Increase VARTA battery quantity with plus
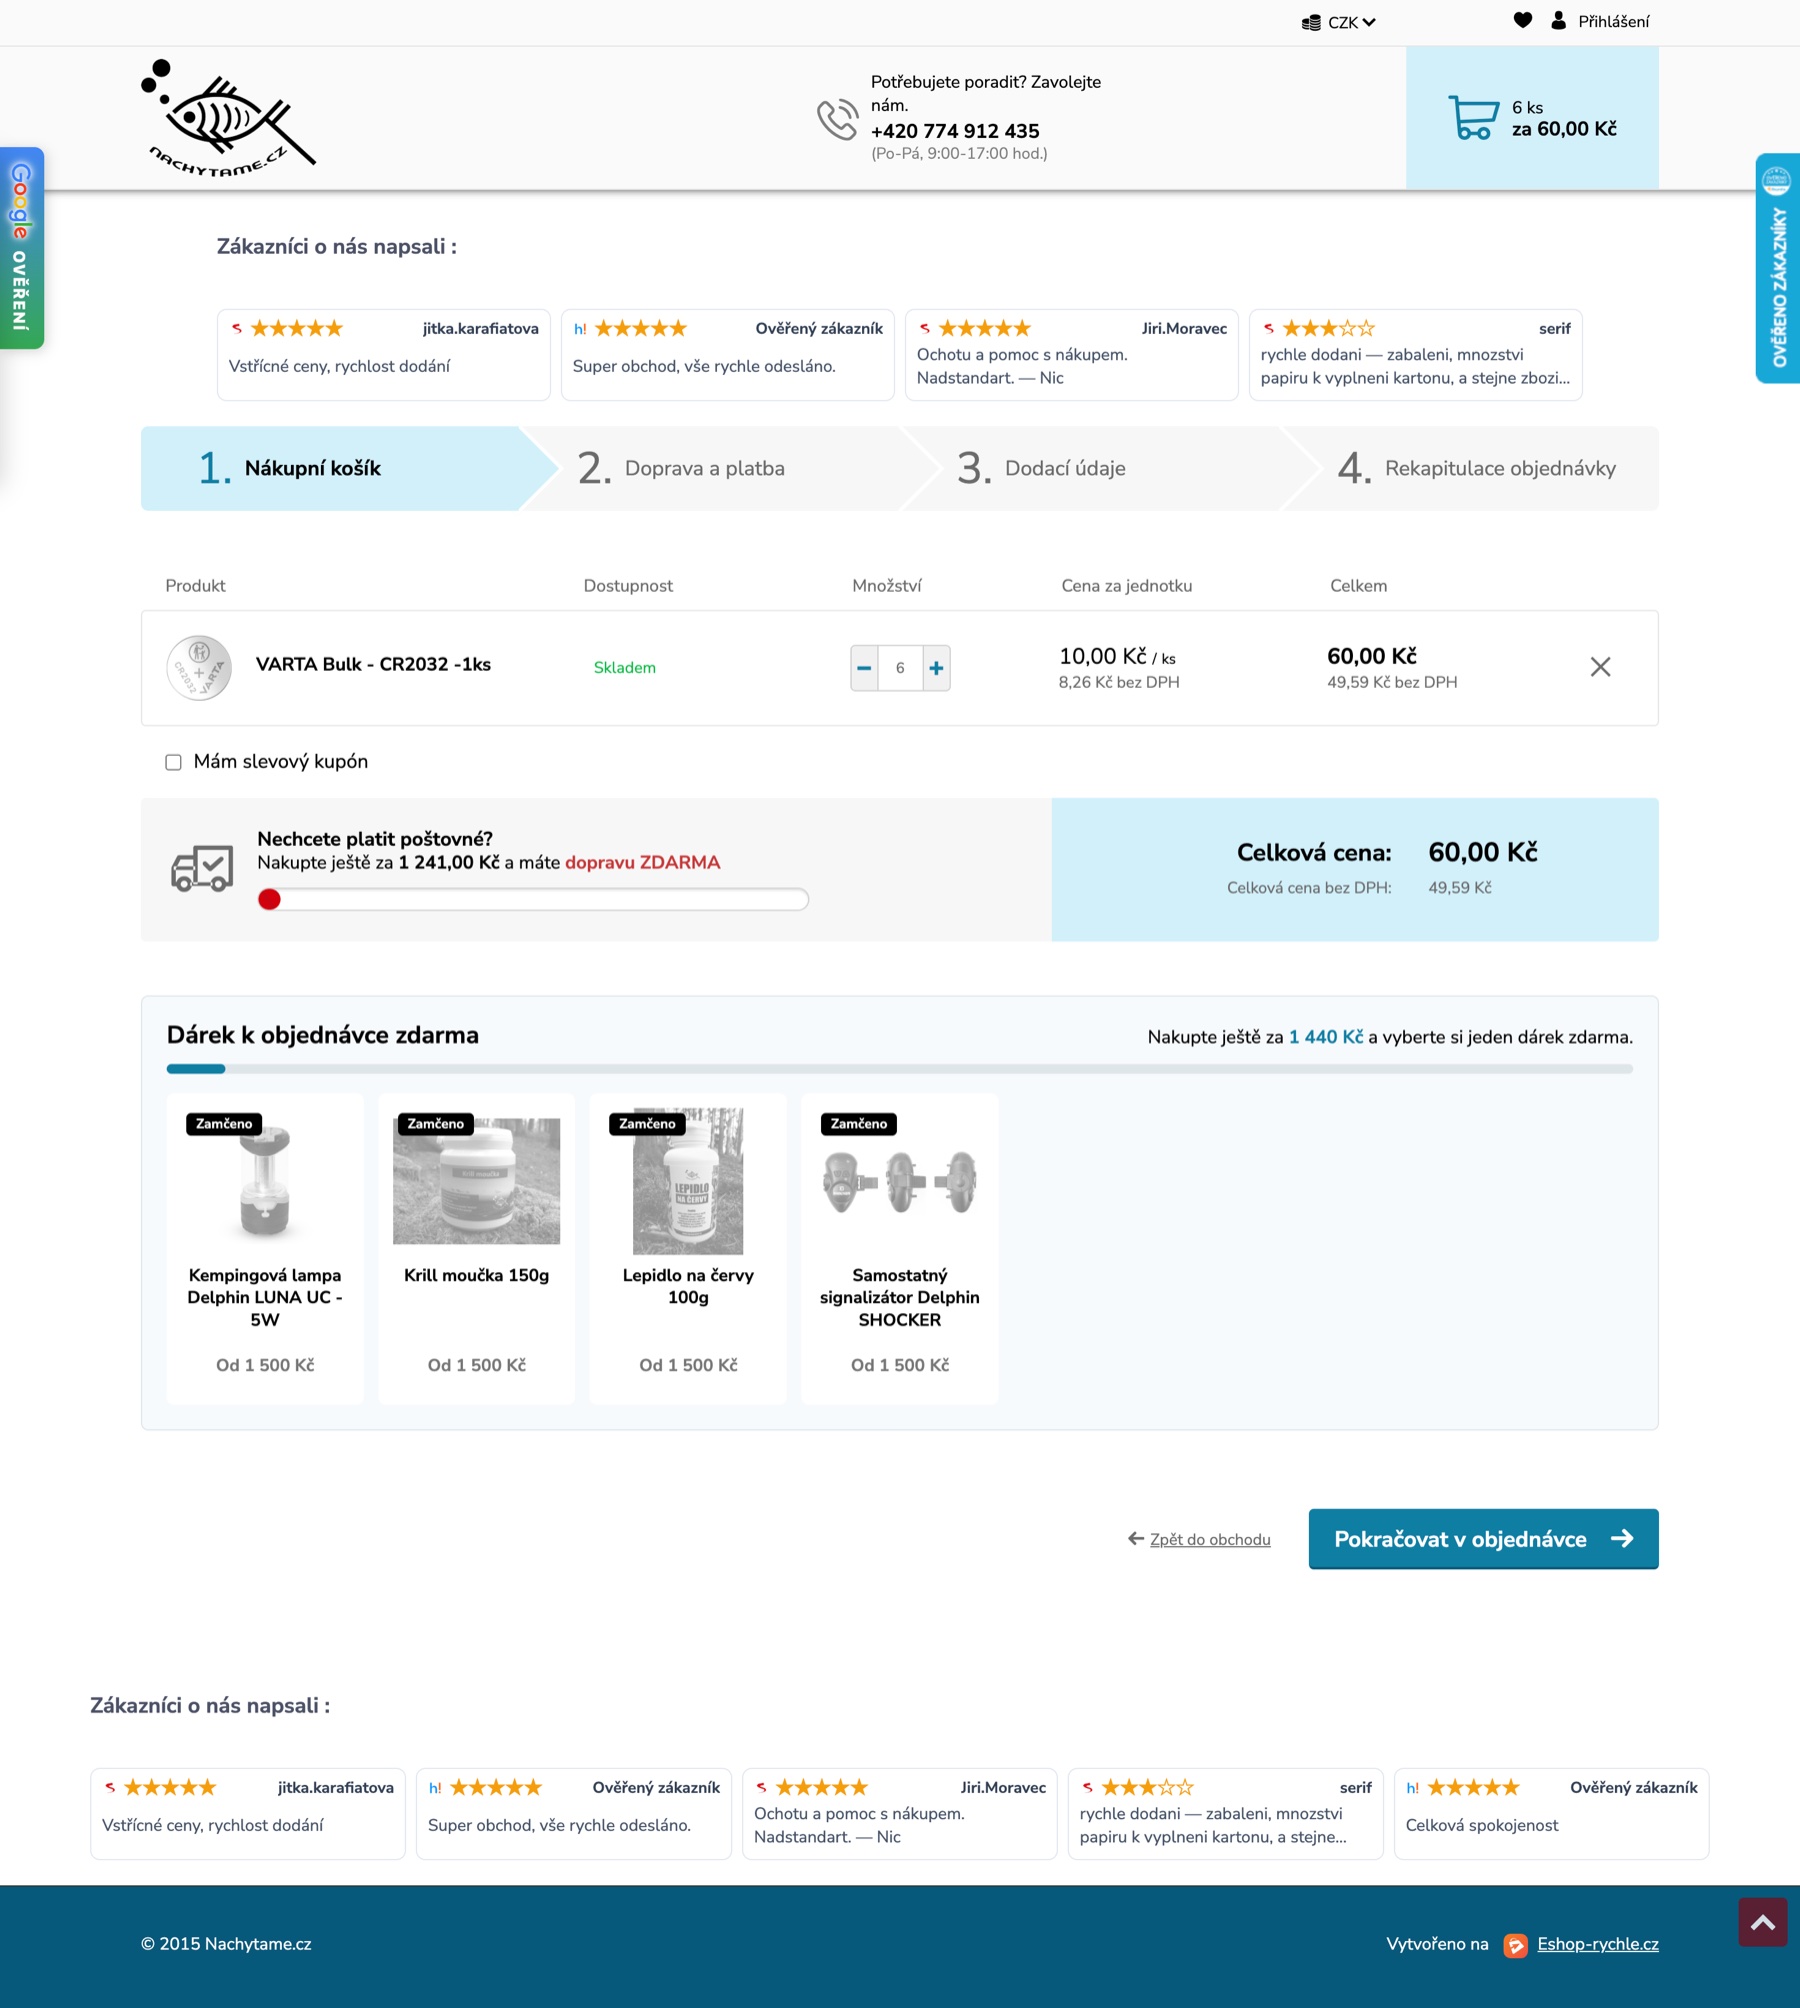1800x2008 pixels. 936,668
